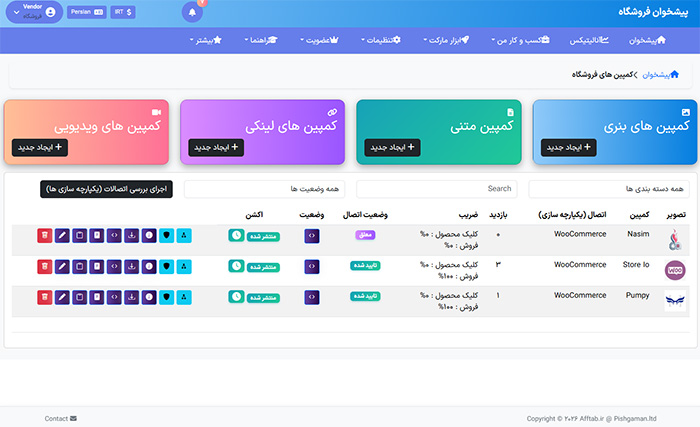Click the Search input field
700x427 pixels.
tap(436, 188)
